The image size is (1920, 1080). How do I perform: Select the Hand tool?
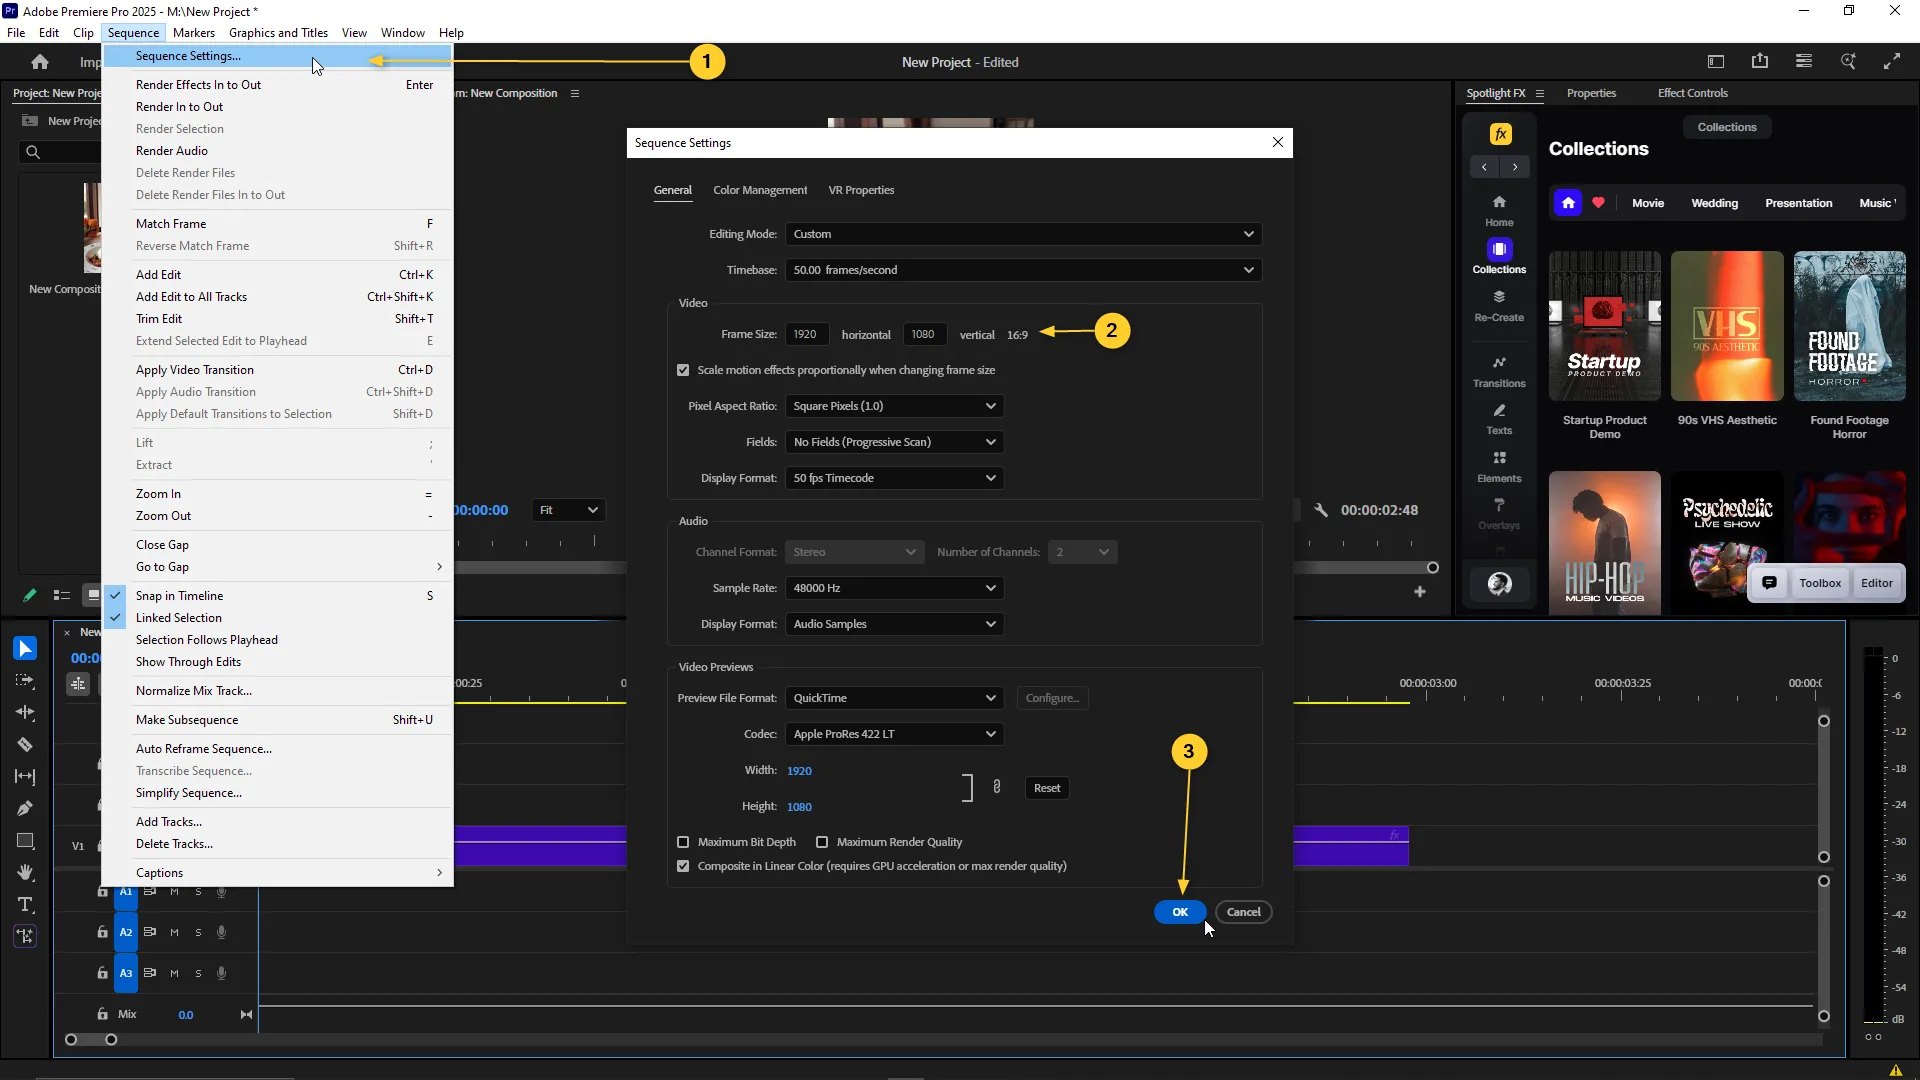click(x=25, y=873)
